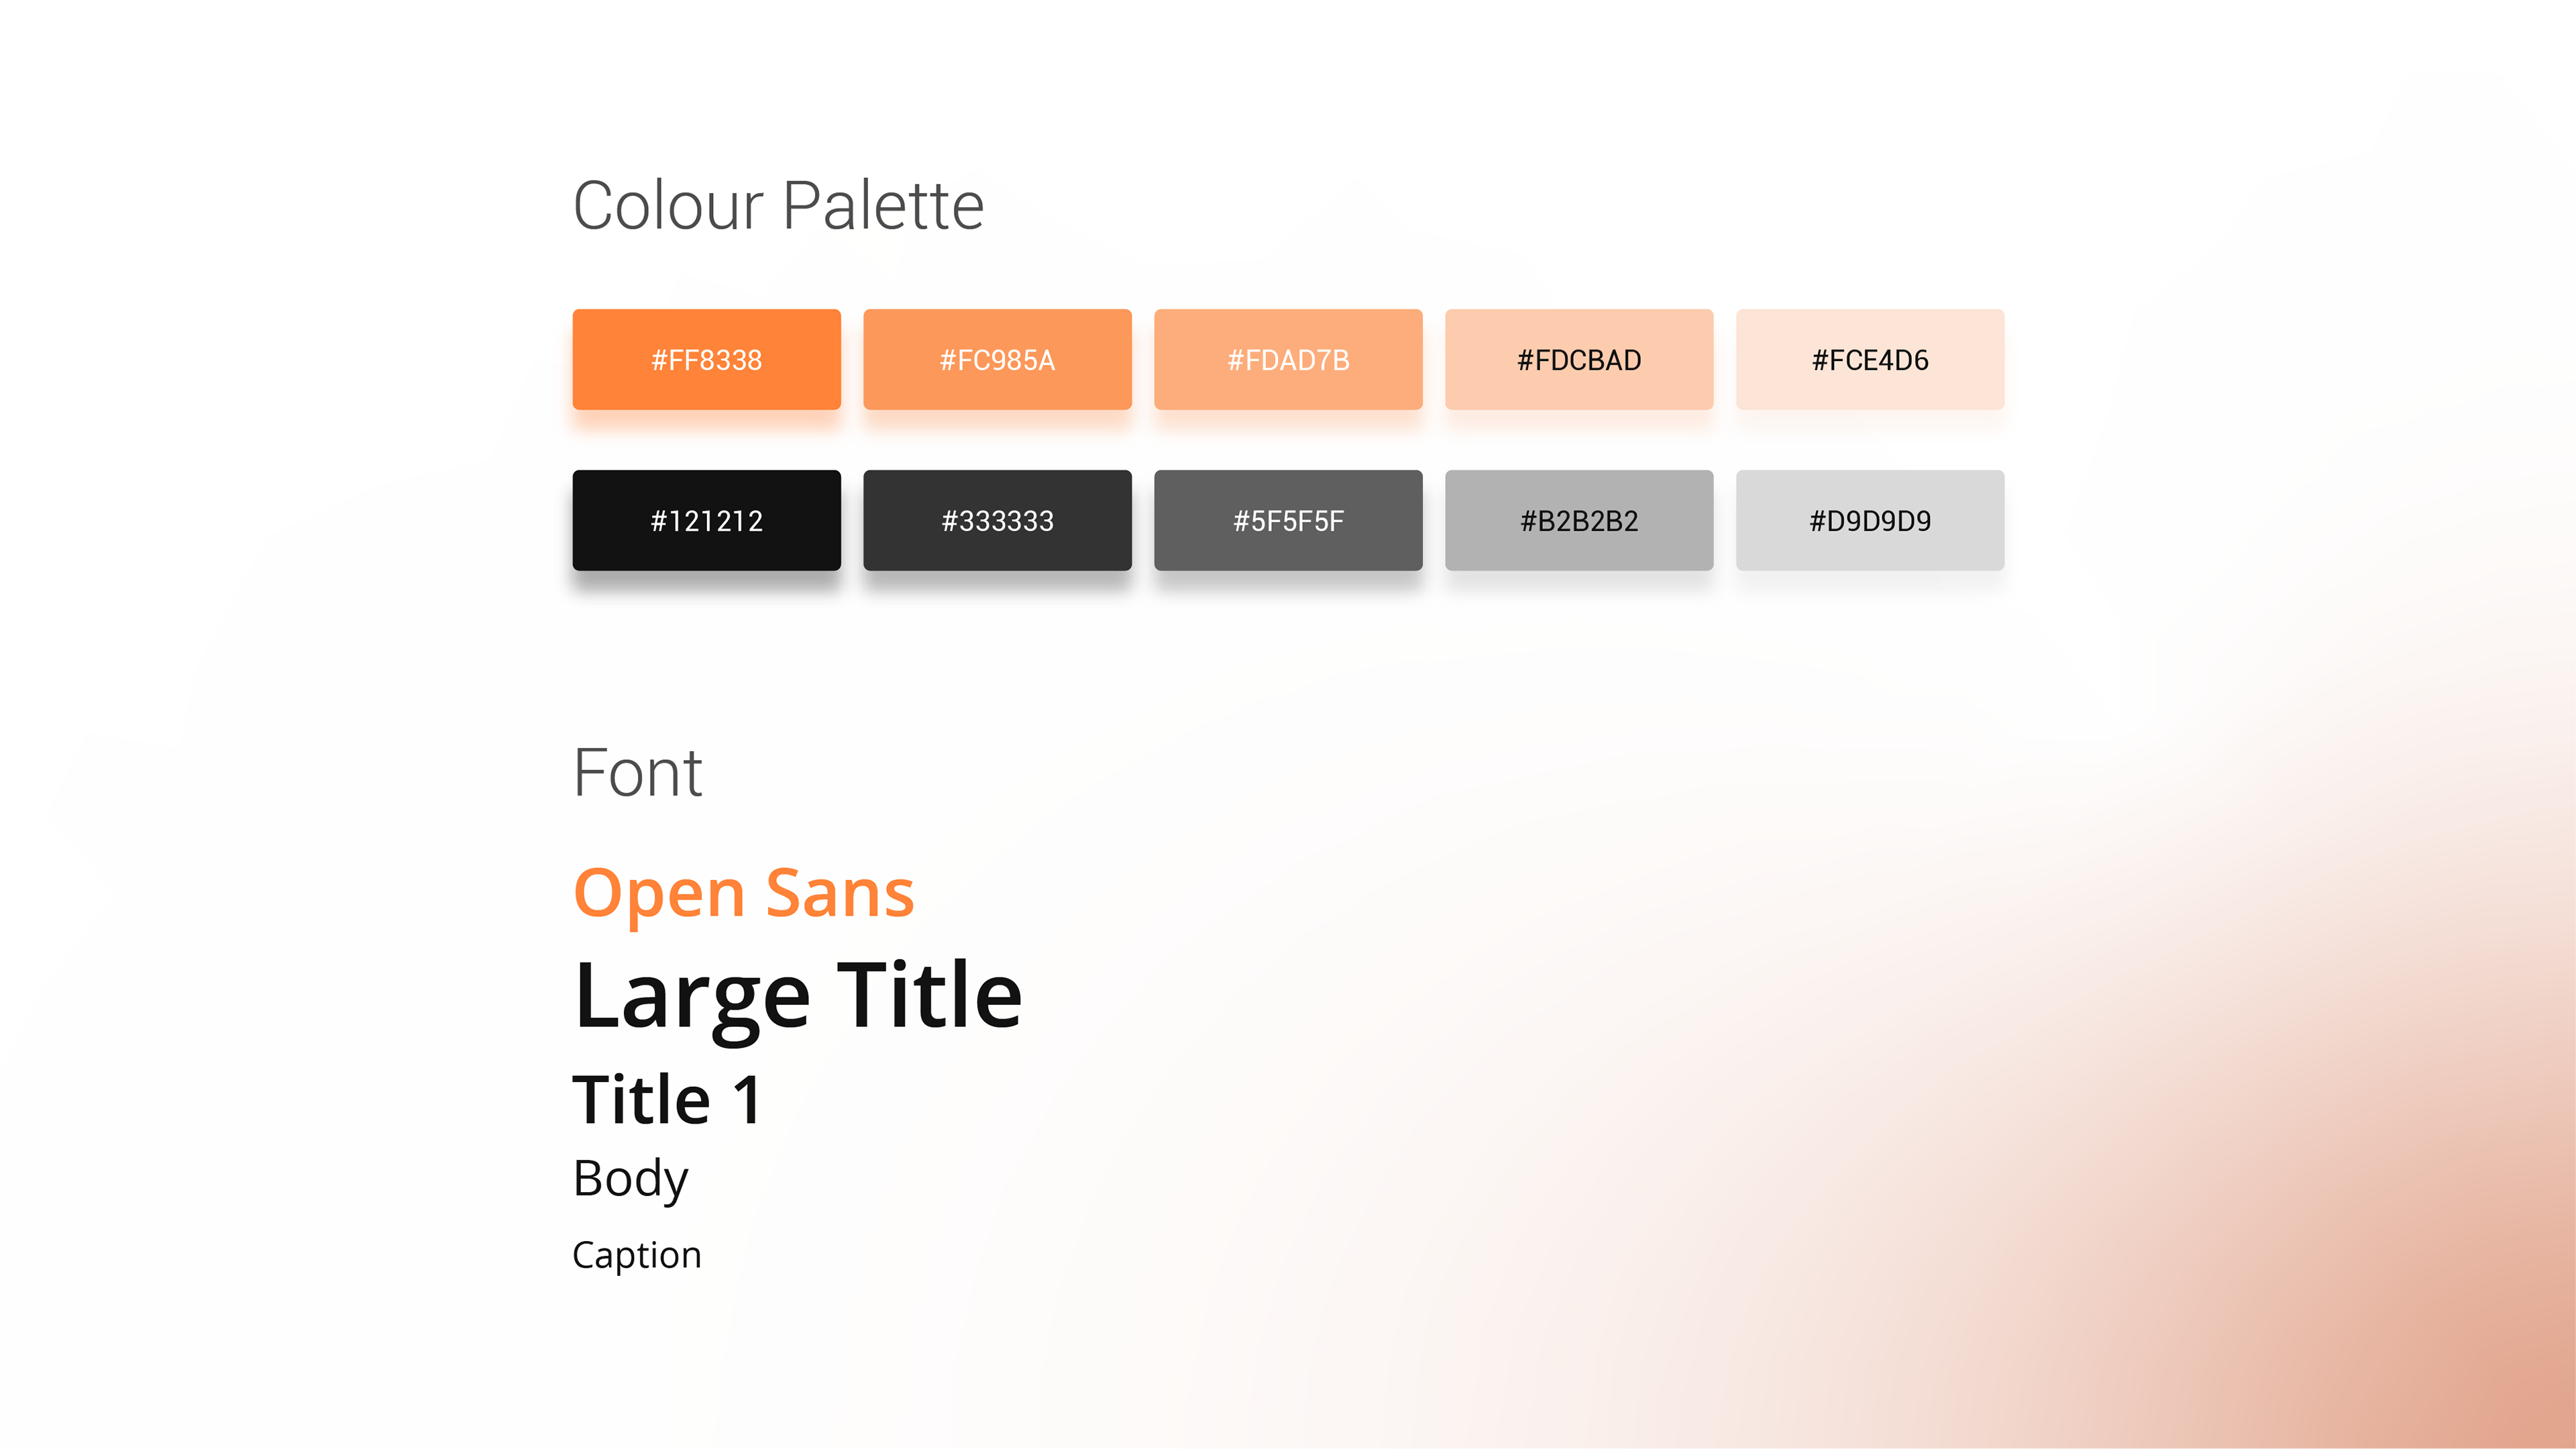Click the Body sample text
This screenshot has height=1449, width=2576.
(x=631, y=1180)
